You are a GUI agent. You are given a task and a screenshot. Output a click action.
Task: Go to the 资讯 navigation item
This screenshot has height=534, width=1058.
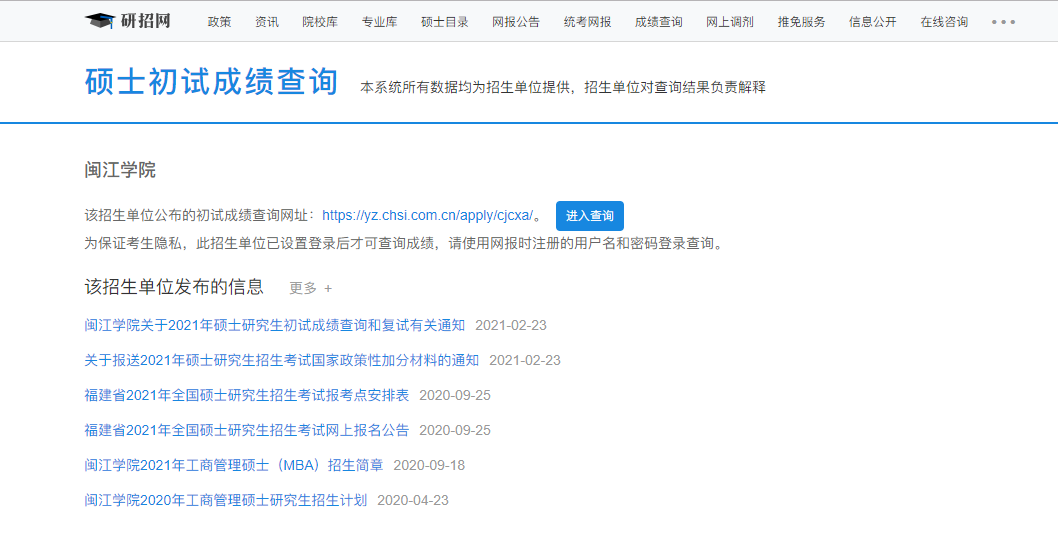267,22
